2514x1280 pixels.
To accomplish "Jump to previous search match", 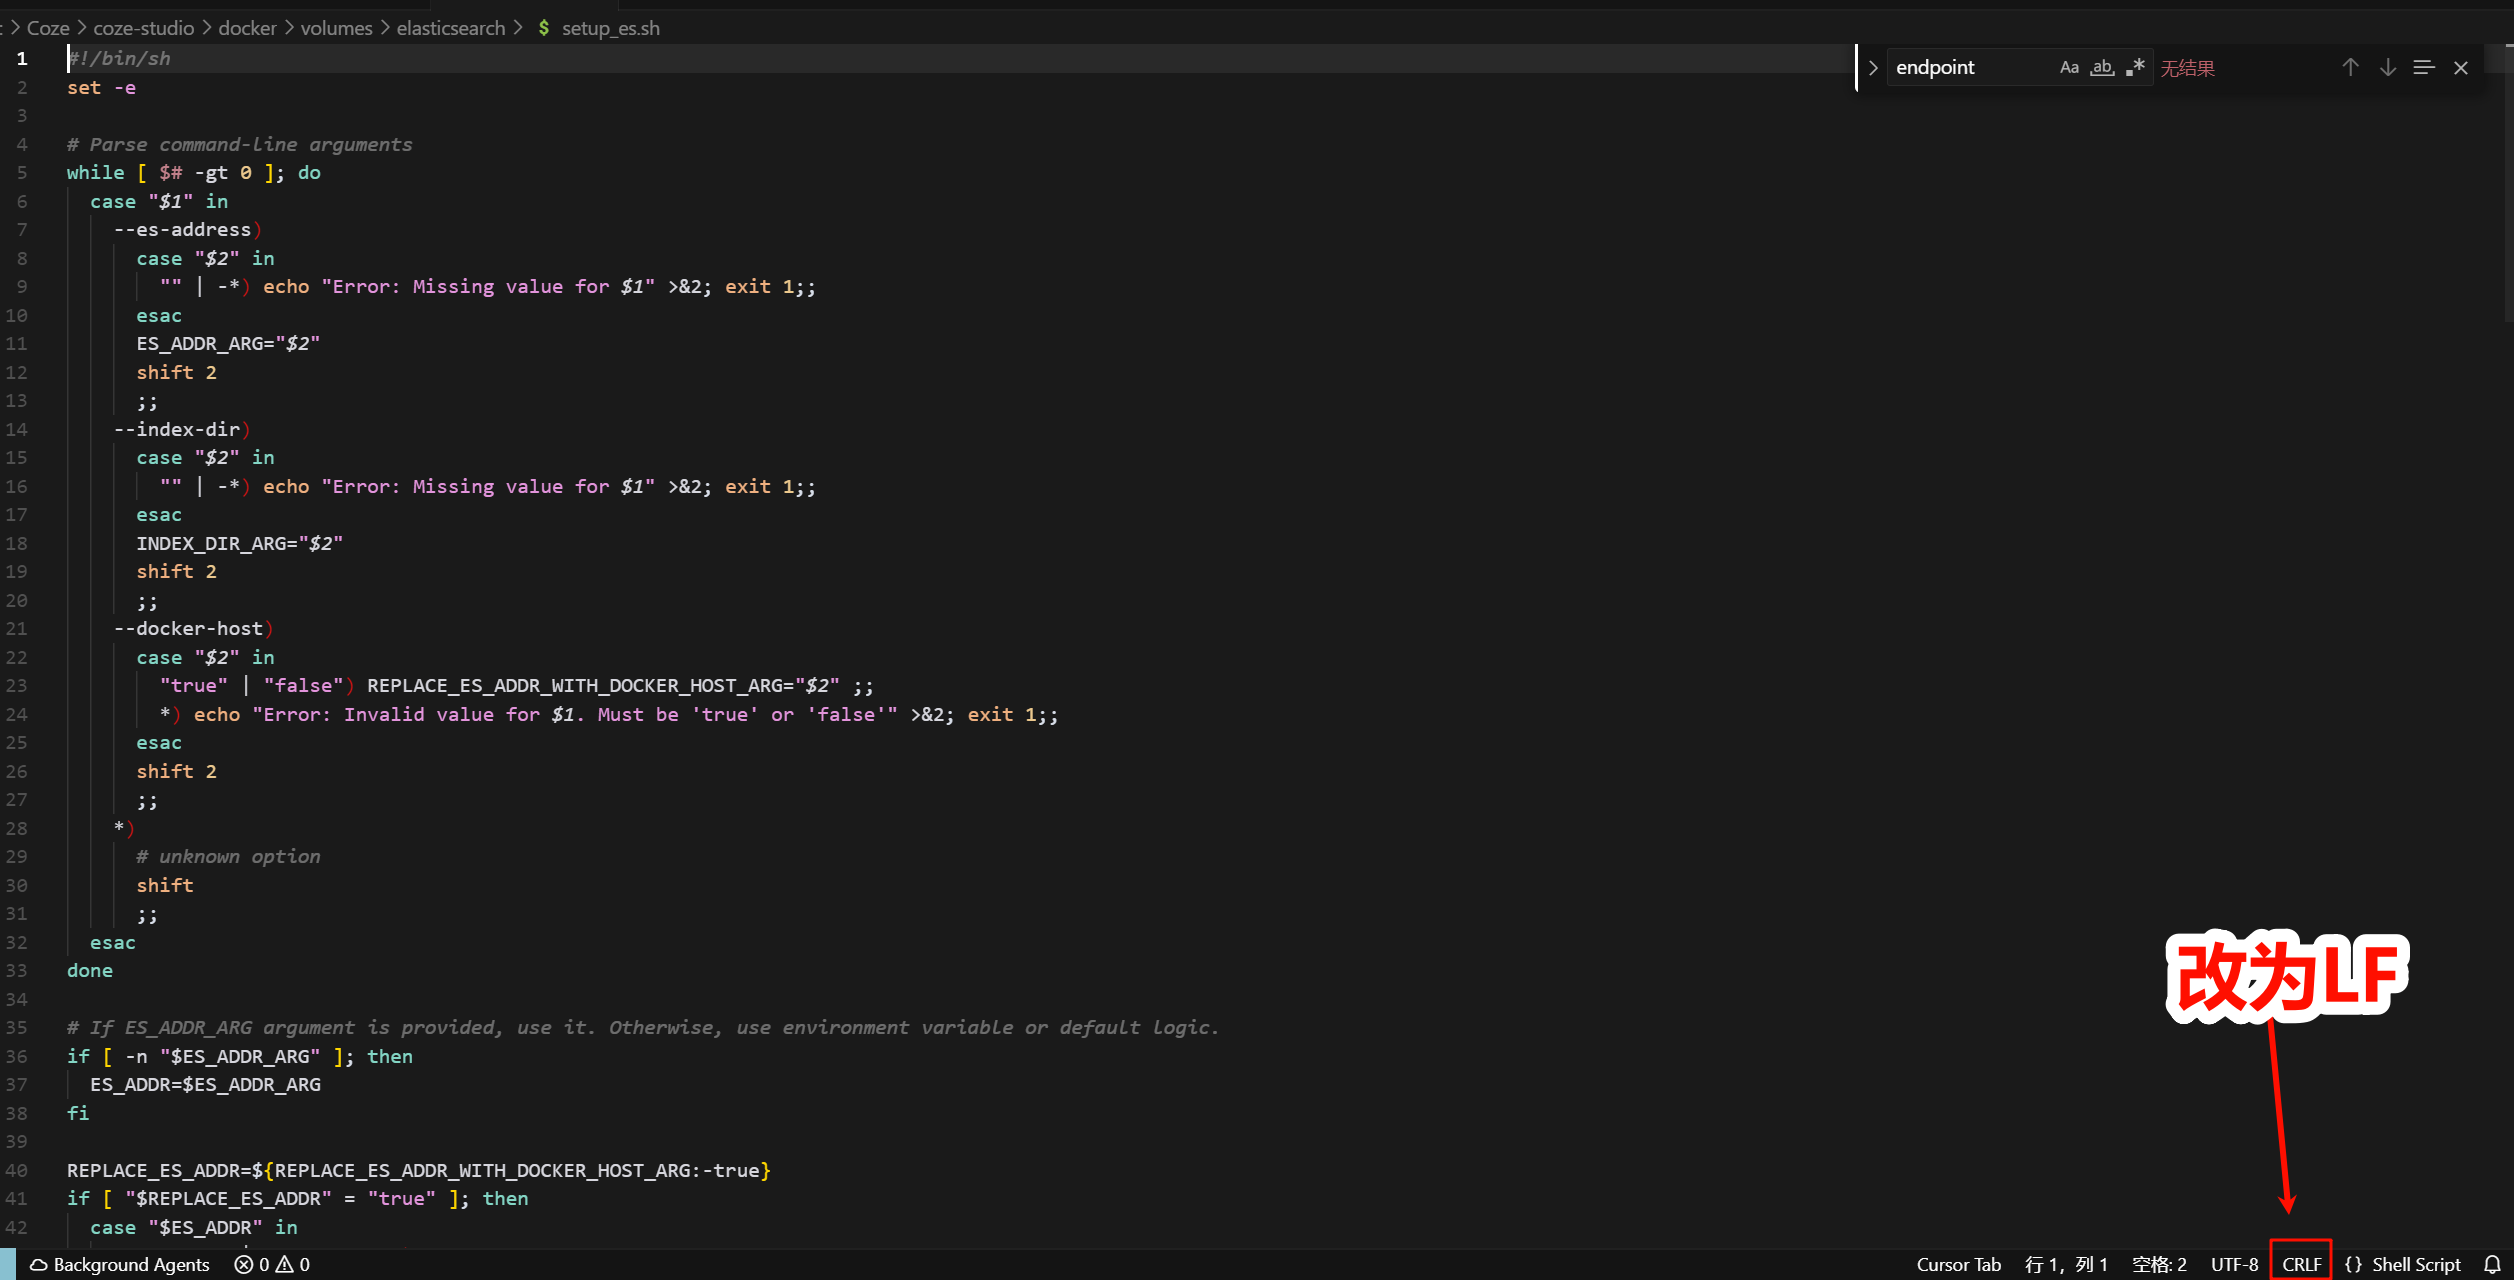I will coord(2349,67).
